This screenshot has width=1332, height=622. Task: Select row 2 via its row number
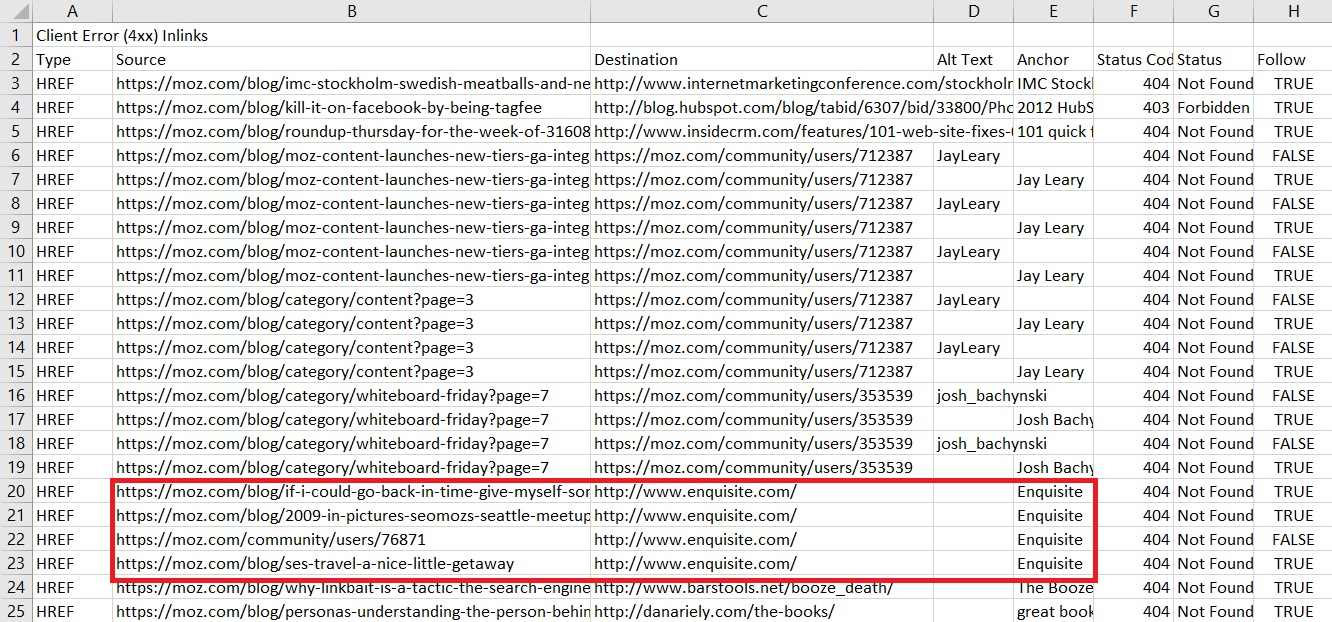point(14,59)
